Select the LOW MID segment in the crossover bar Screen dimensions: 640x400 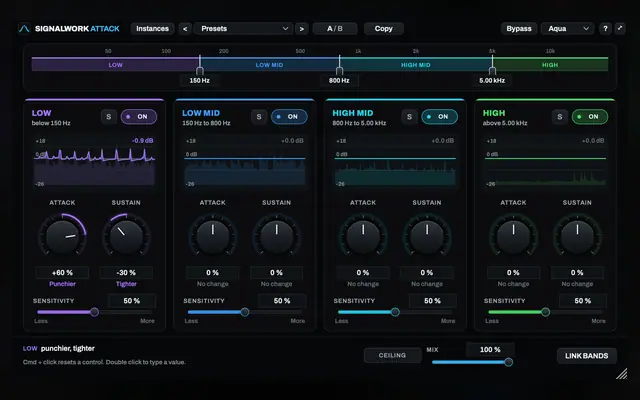coord(269,64)
